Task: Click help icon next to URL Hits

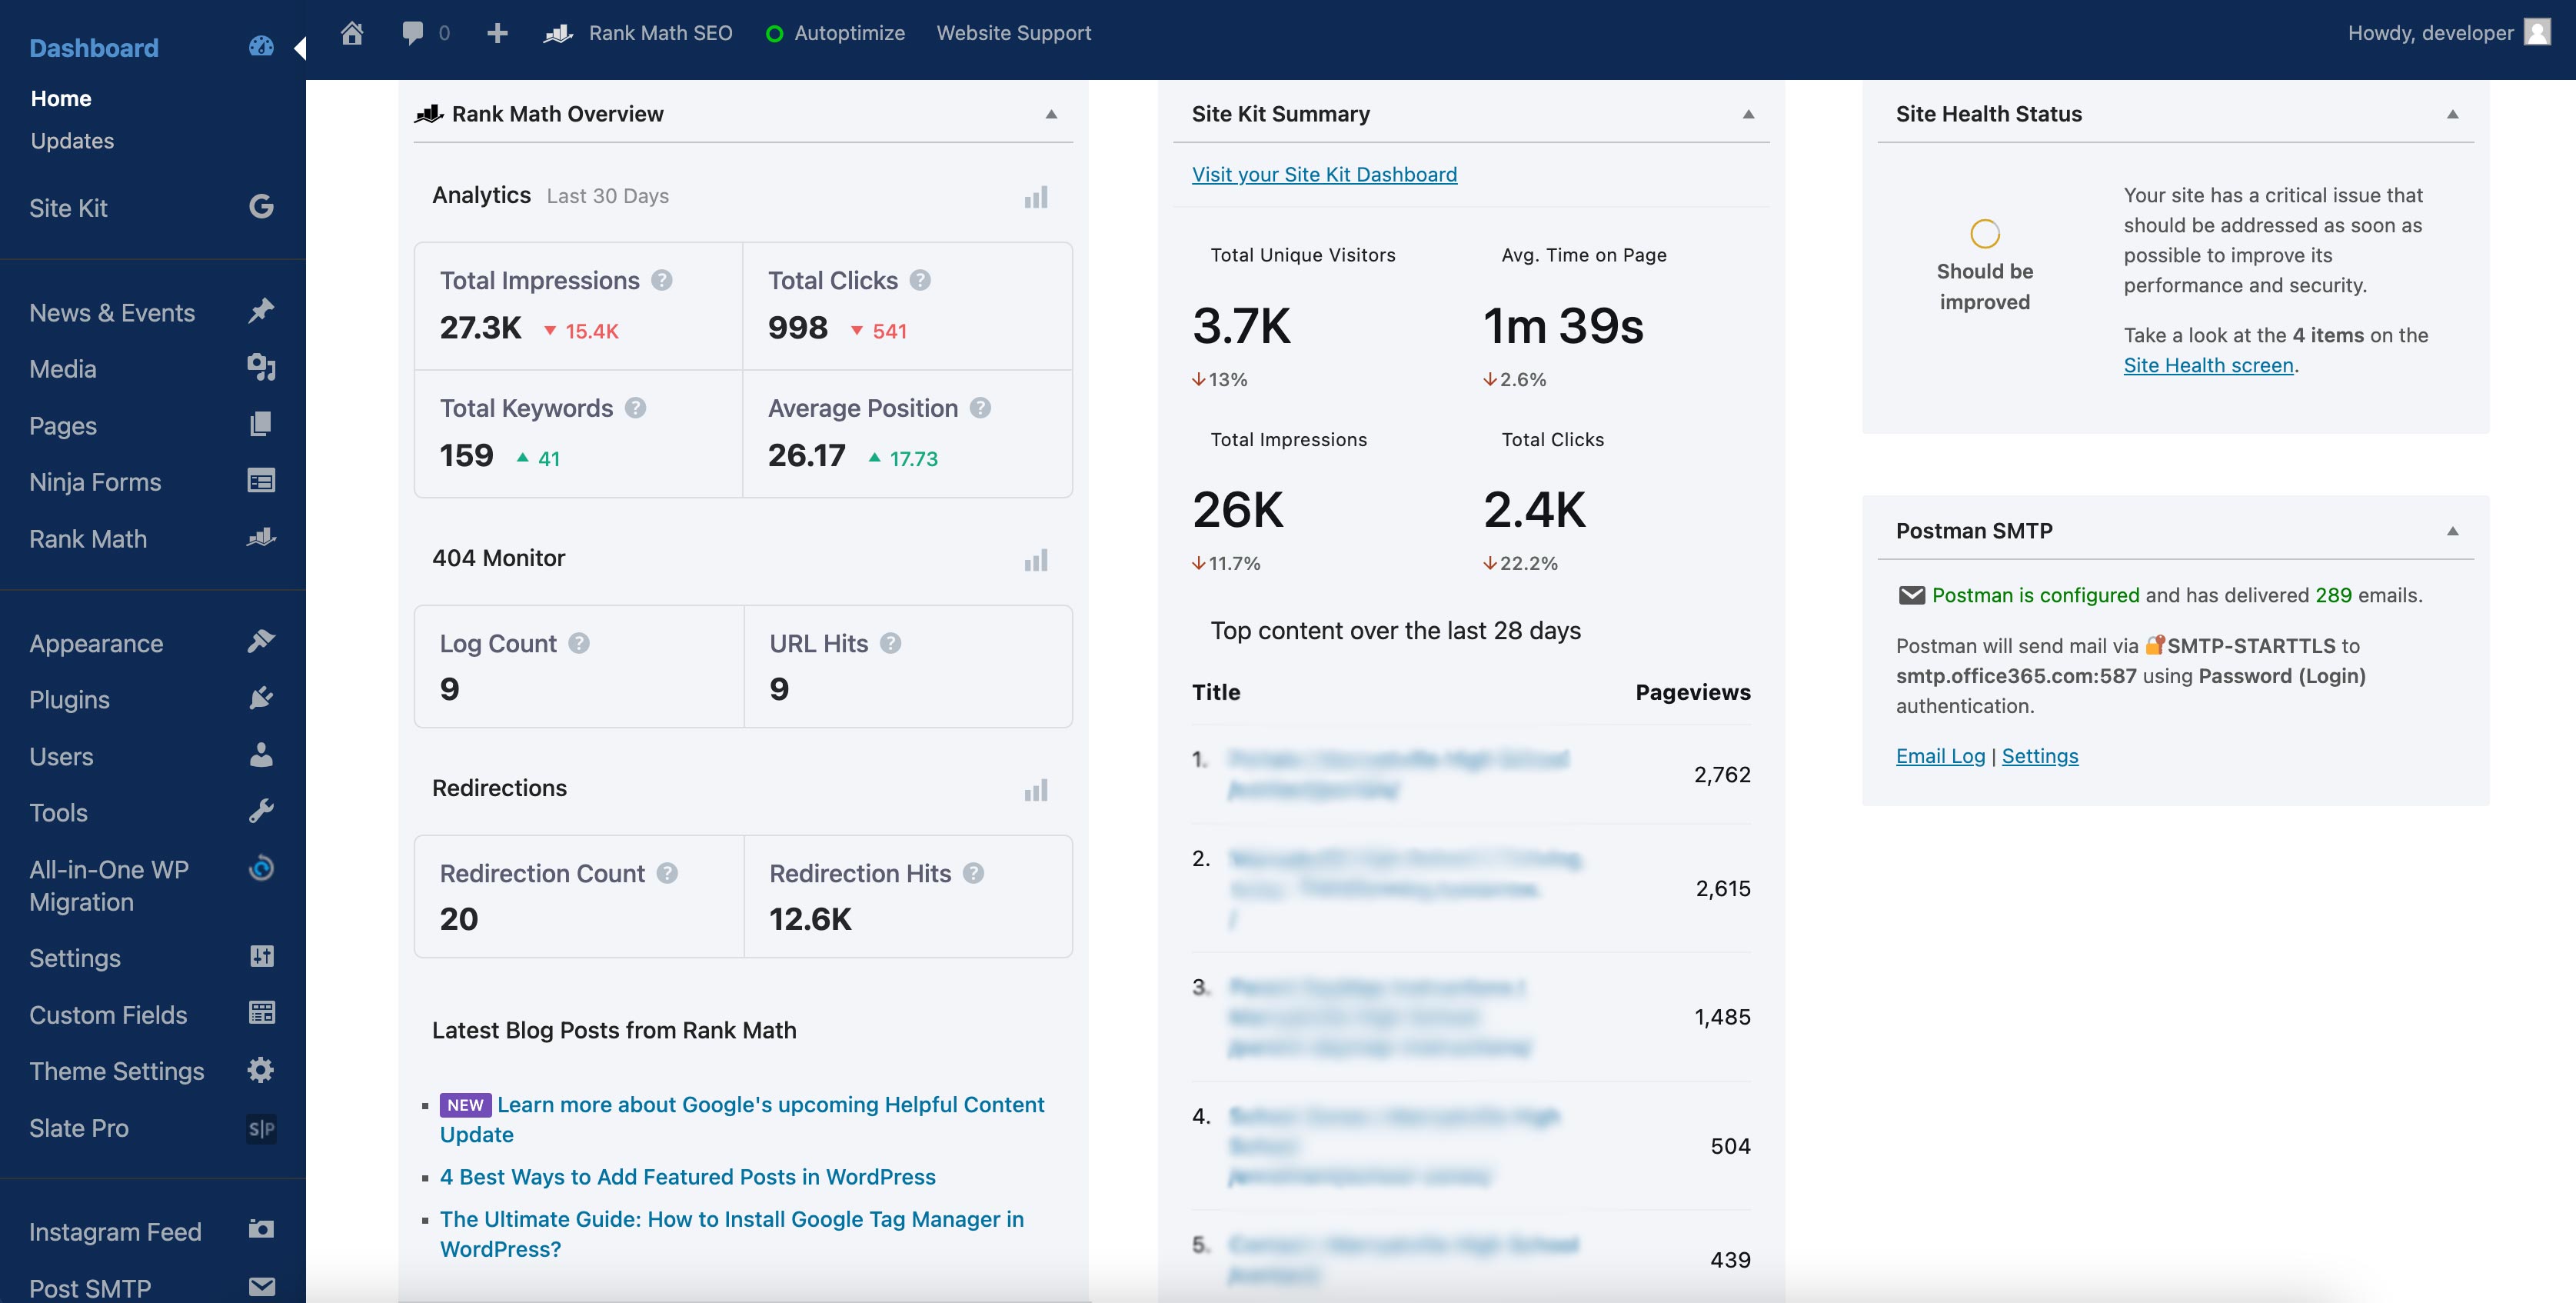Action: pyautogui.click(x=891, y=643)
